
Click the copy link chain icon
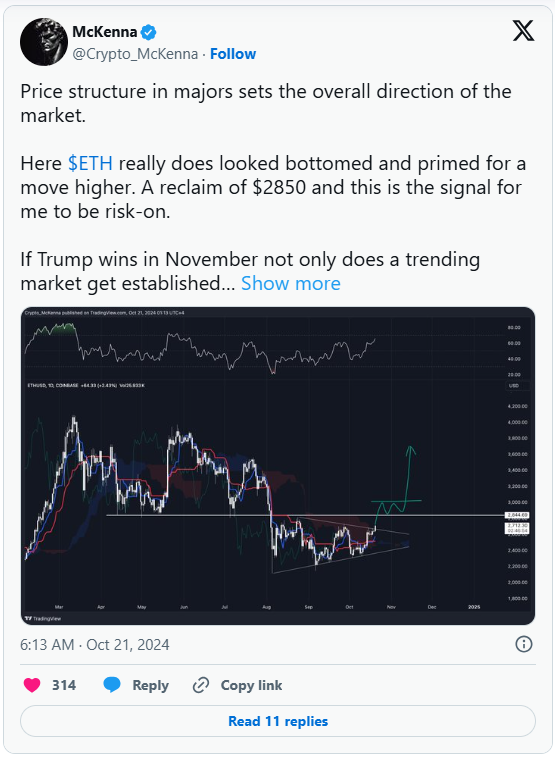[x=201, y=685]
